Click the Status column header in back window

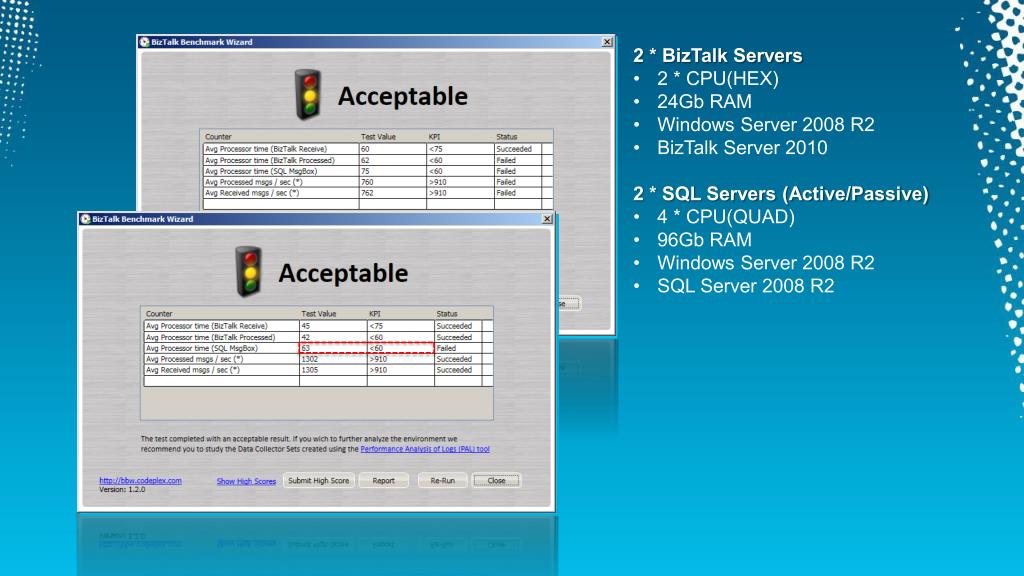[x=507, y=137]
